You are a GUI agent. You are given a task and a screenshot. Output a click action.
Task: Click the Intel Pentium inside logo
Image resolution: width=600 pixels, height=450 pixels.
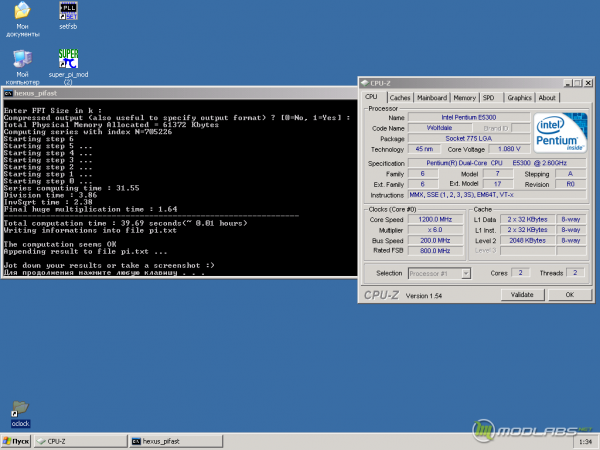(560, 132)
